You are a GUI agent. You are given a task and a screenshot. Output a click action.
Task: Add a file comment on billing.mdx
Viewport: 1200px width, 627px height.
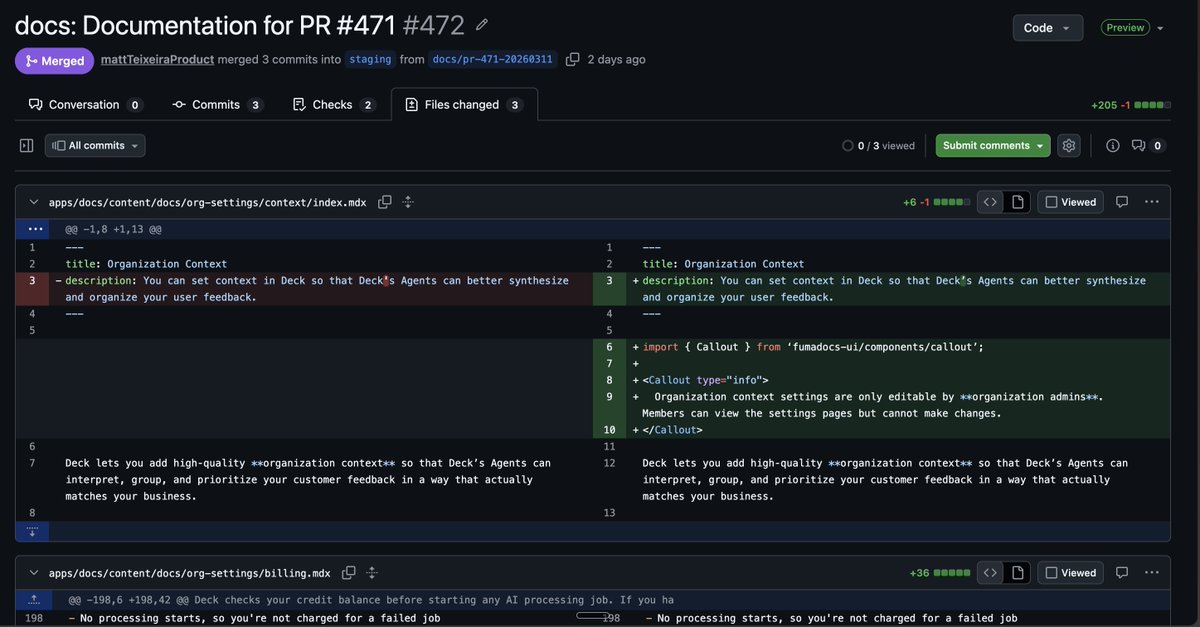pos(1122,573)
